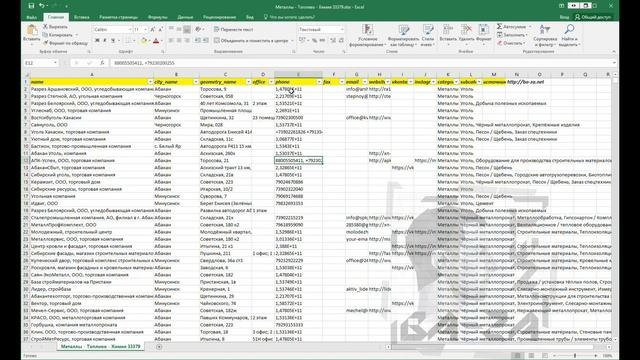The height and width of the screenshot is (360, 640).
Task: Increase the font size
Action: 153,29
